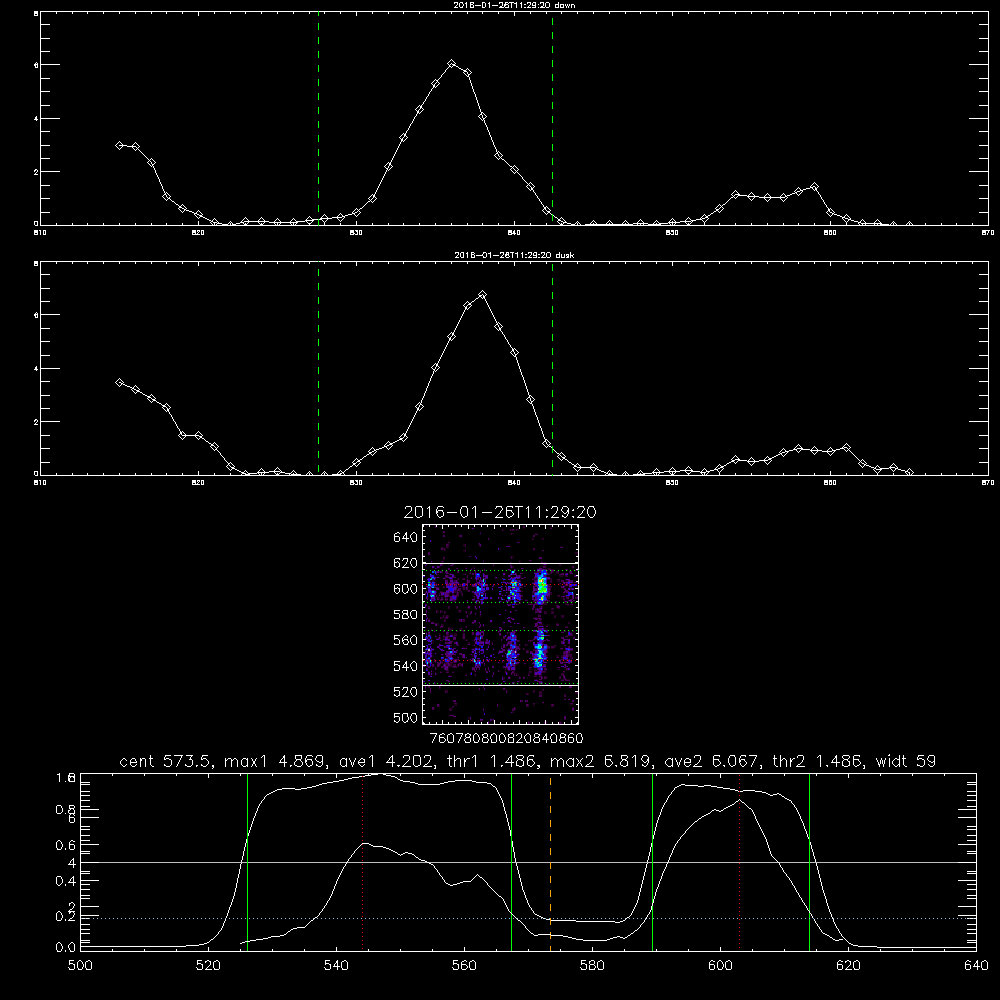Click the first diamond data point in dusk plot

tap(119, 383)
